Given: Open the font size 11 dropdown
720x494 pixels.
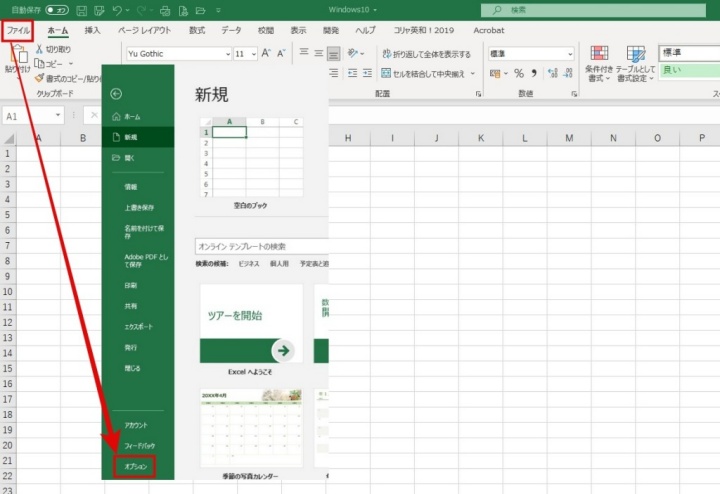Looking at the screenshot, I should pos(253,54).
